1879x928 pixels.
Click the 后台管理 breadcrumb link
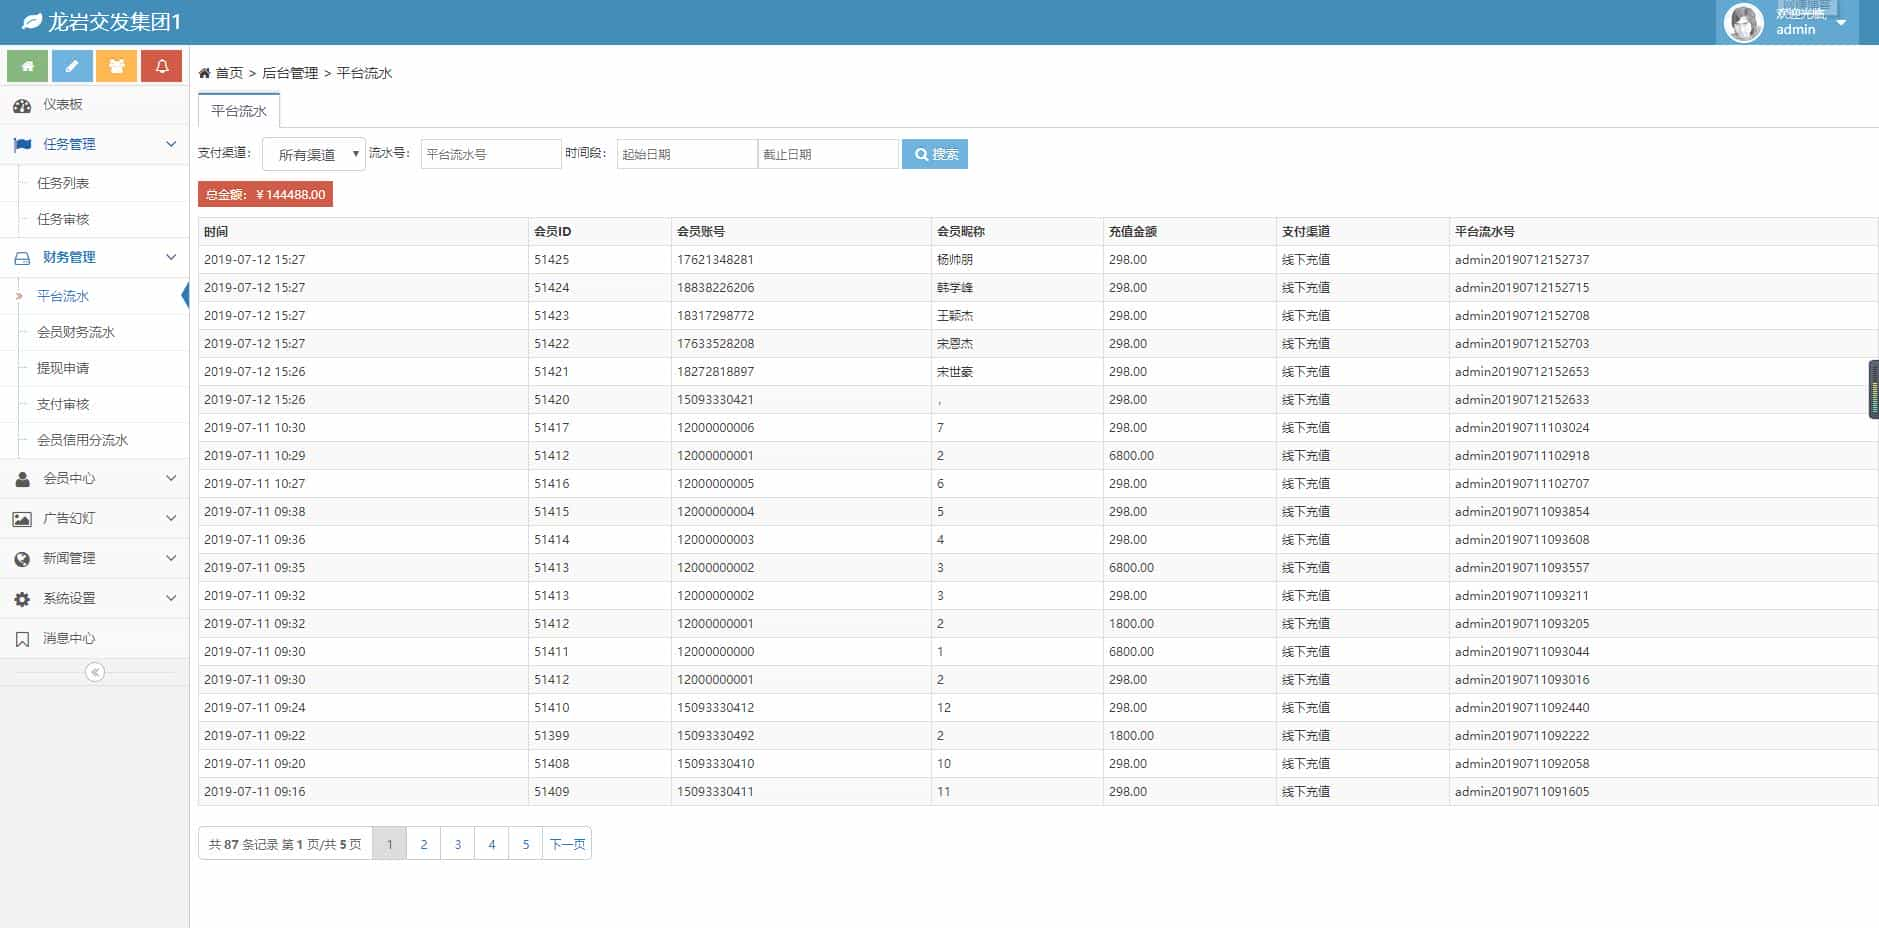(290, 73)
